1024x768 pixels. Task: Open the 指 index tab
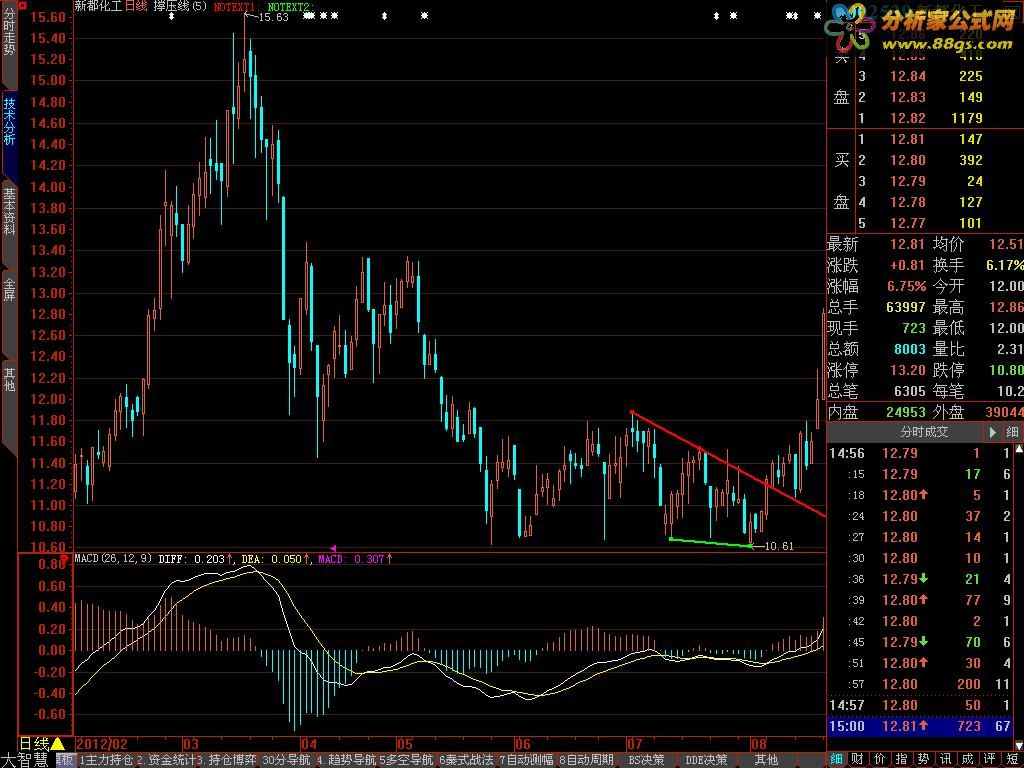pyautogui.click(x=901, y=759)
